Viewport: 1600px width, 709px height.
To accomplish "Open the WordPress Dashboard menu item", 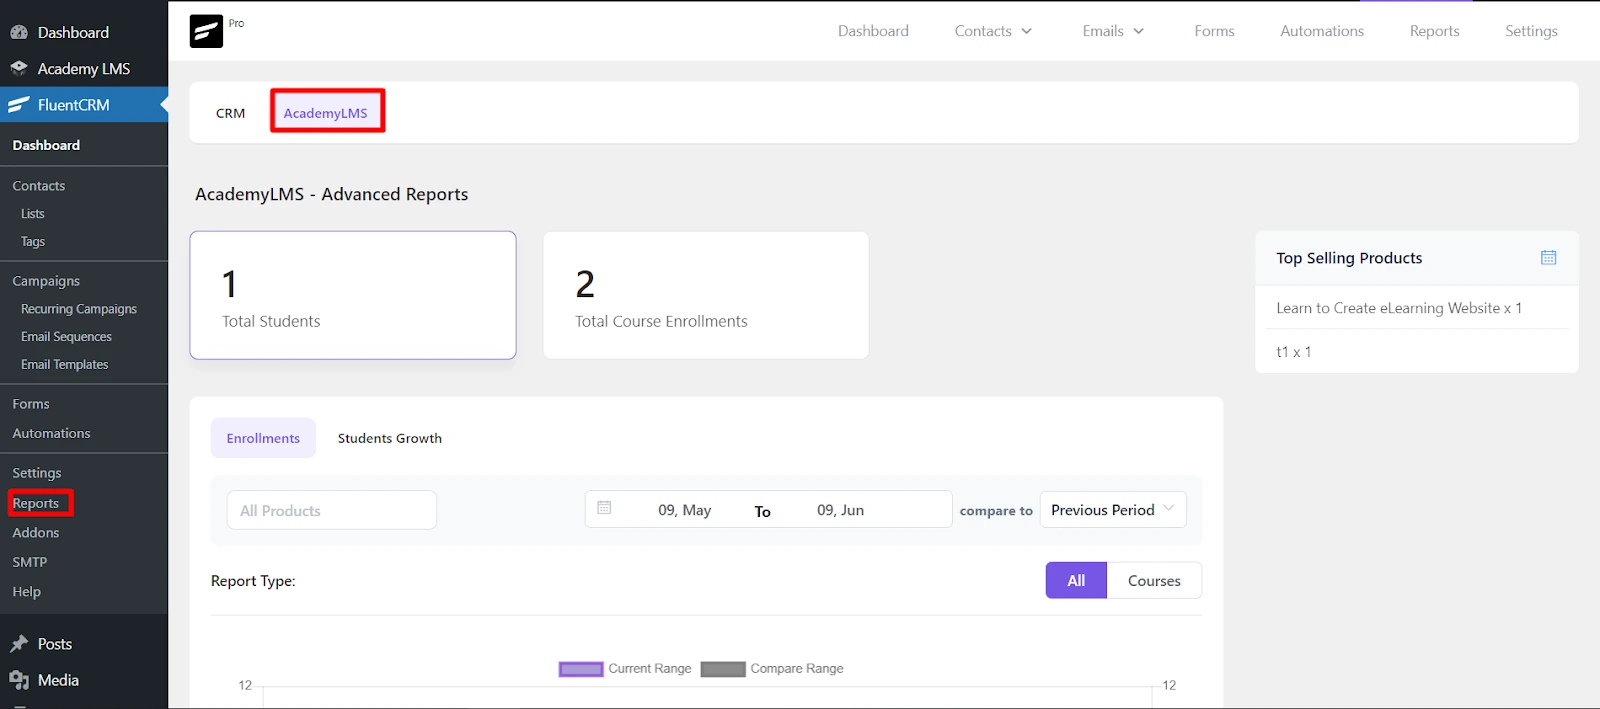I will point(73,32).
